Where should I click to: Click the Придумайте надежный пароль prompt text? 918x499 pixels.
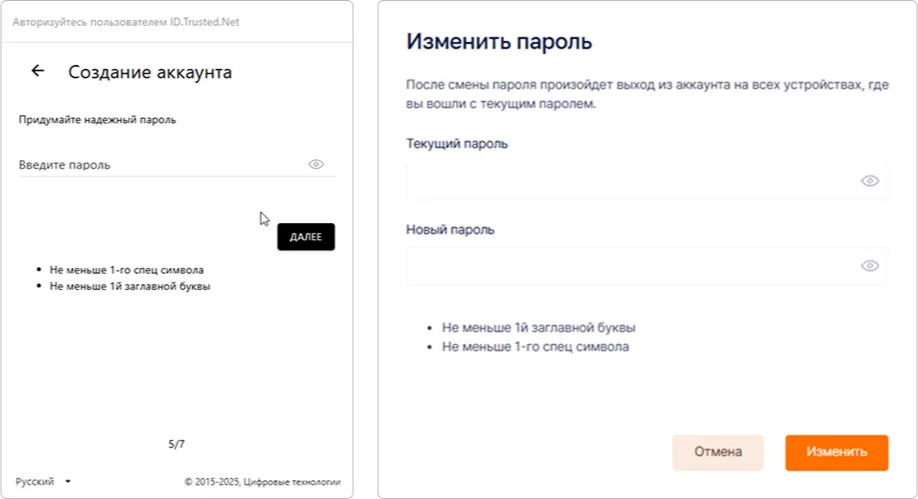pyautogui.click(x=97, y=120)
